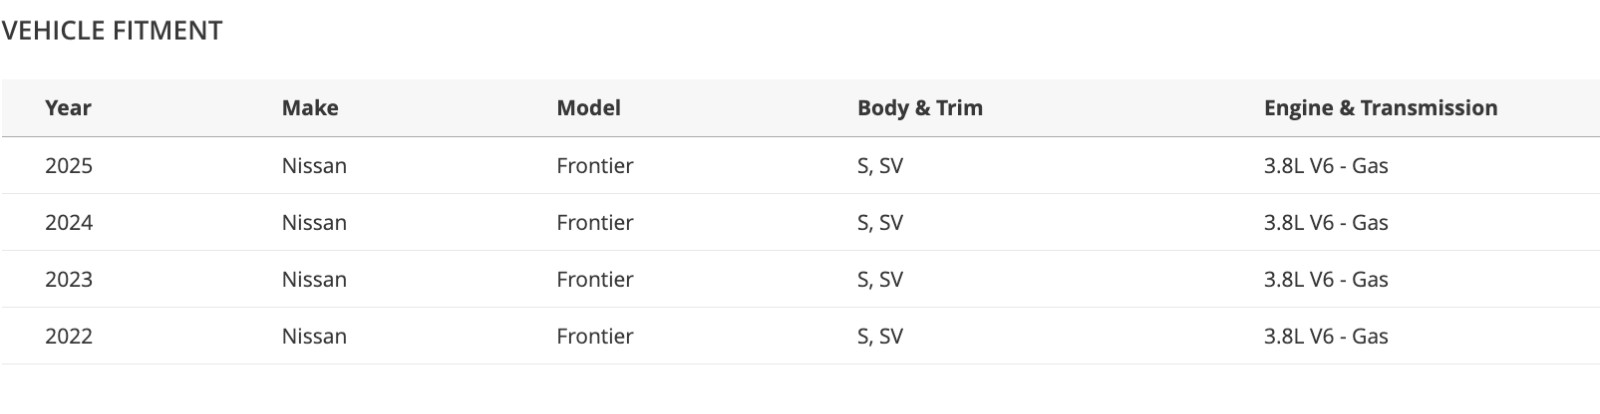Select the 2022 year cell
The image size is (1600, 414).
click(69, 337)
